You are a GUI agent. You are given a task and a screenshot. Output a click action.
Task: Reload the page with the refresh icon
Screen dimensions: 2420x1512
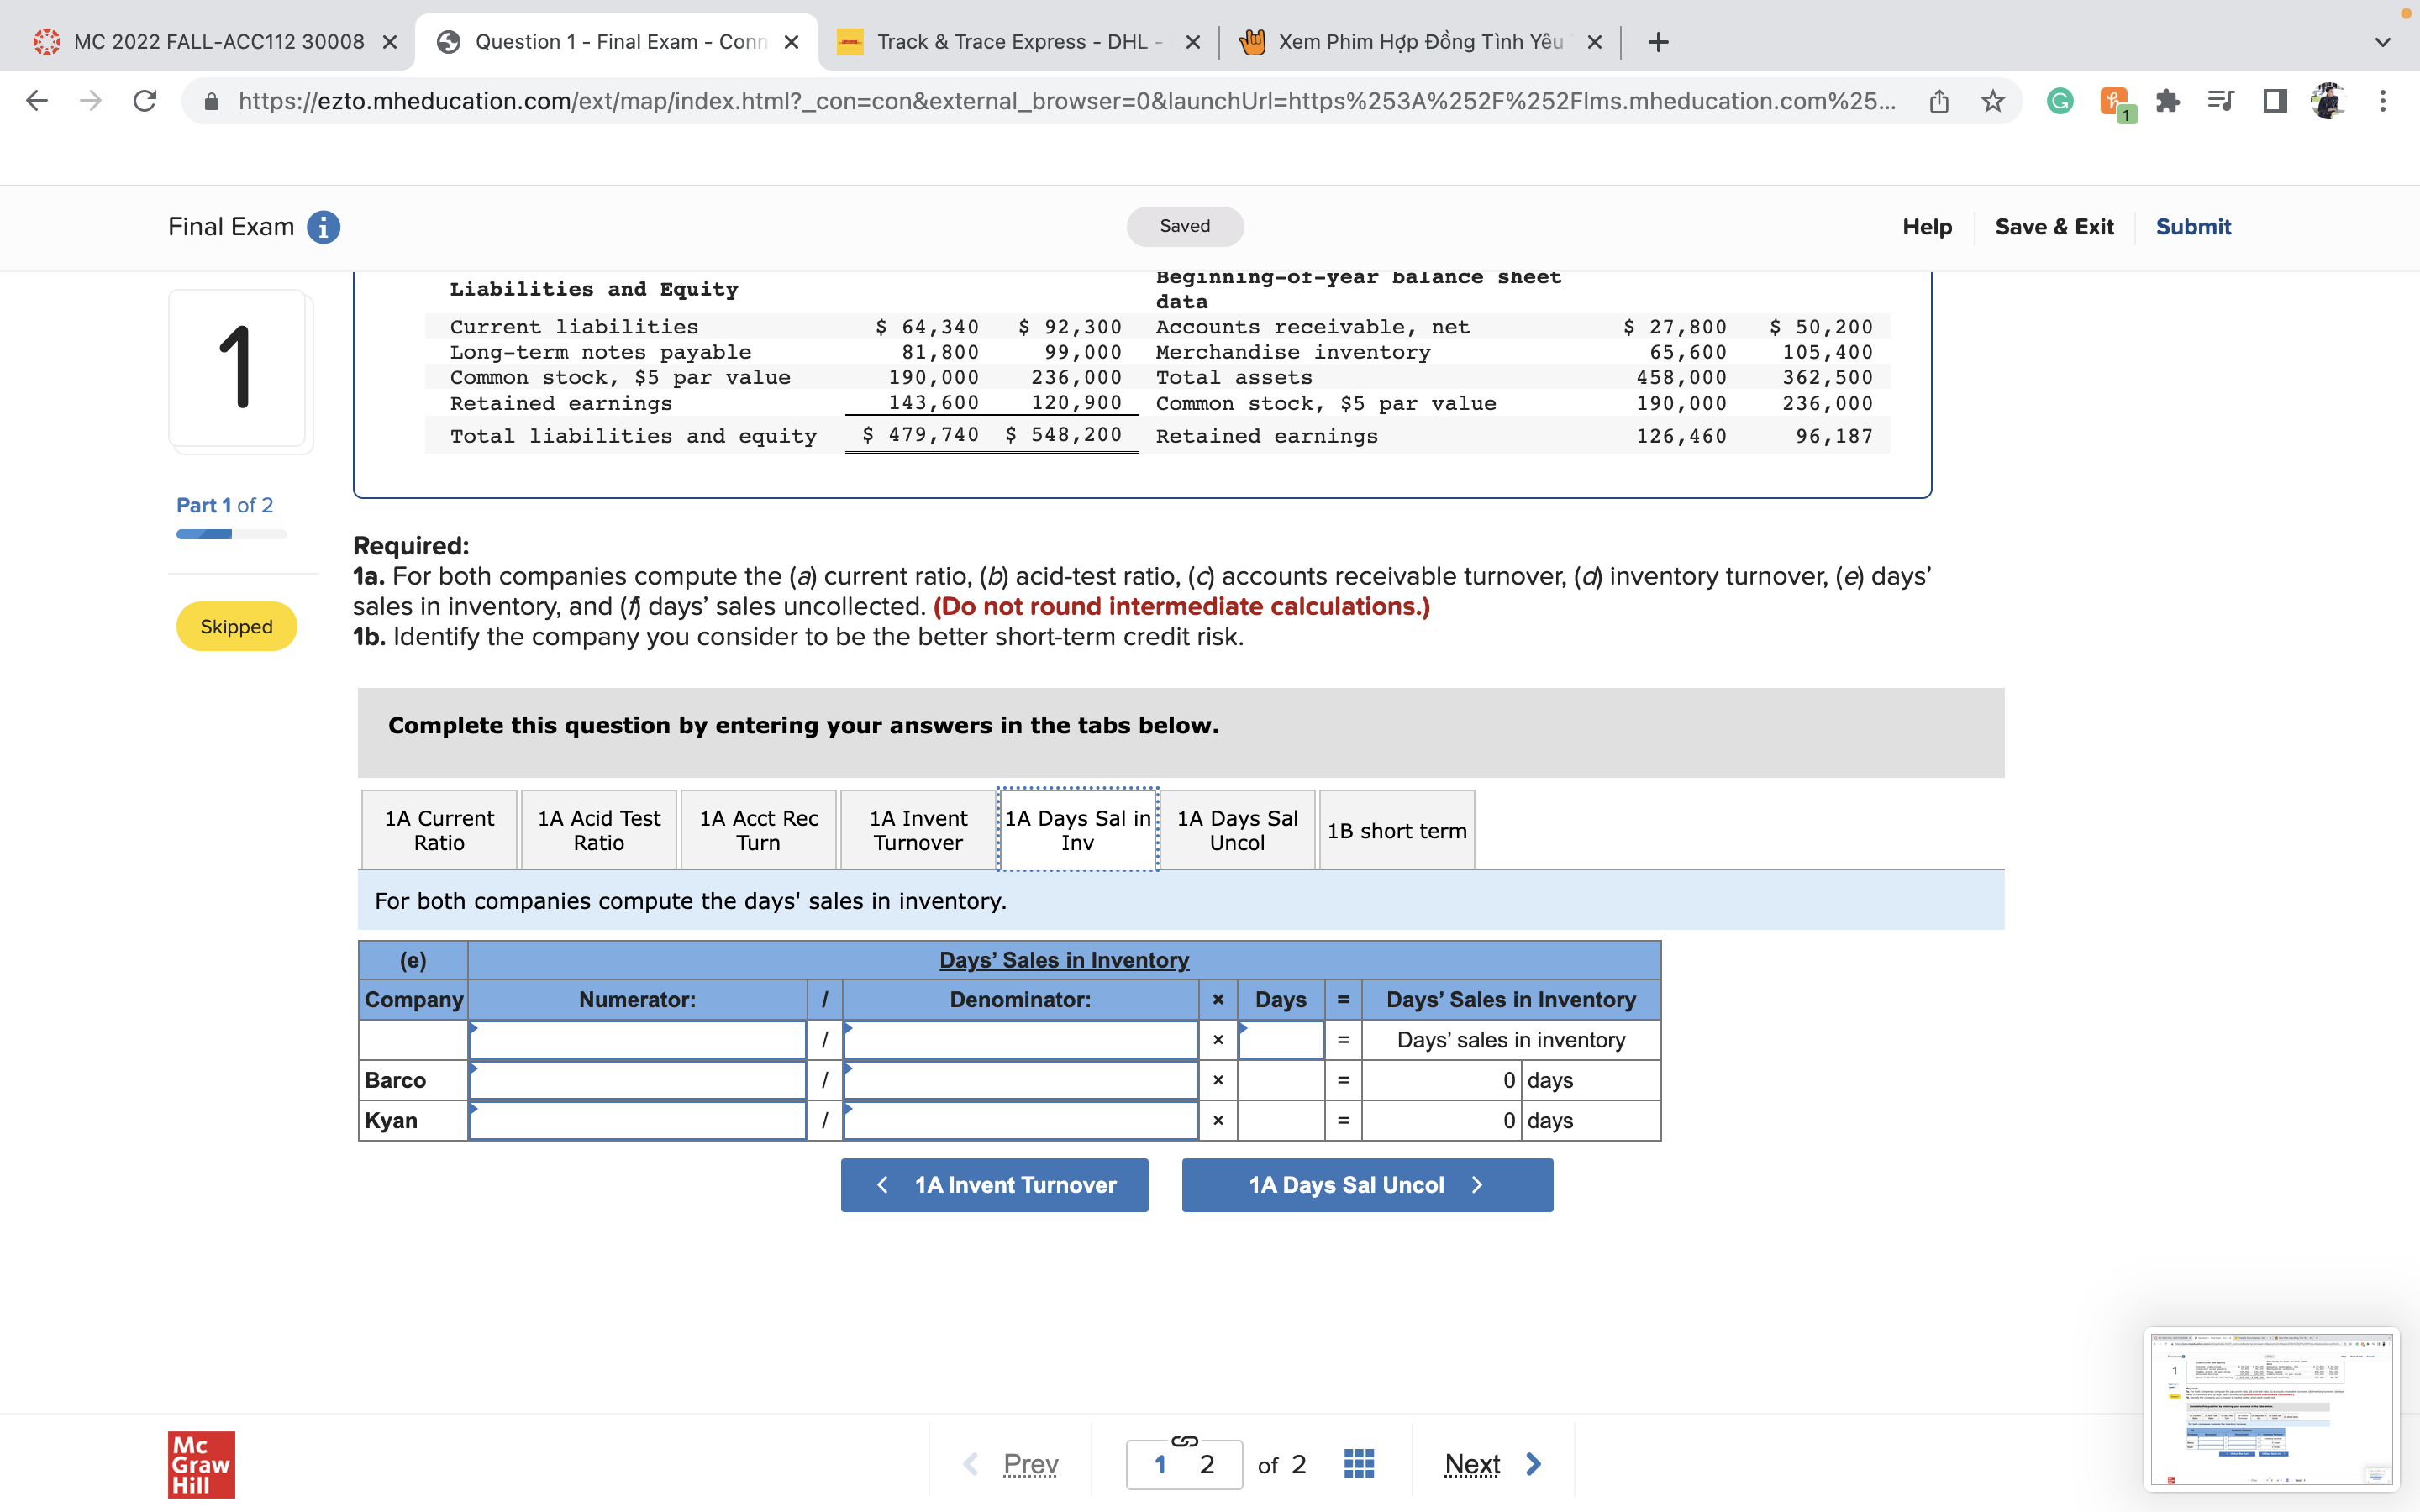pos(145,101)
